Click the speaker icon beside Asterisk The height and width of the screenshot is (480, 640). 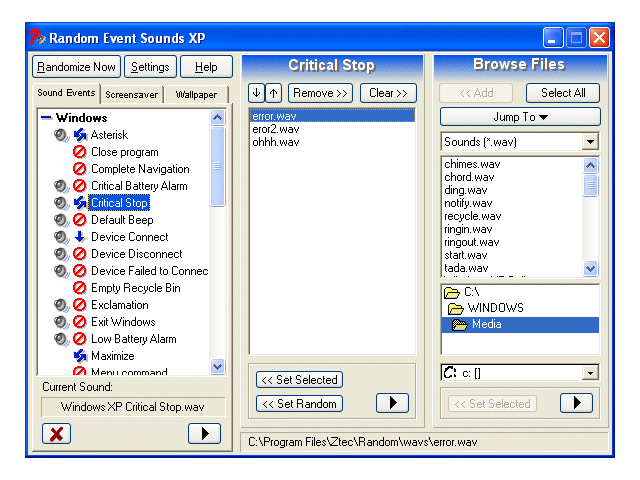pyautogui.click(x=61, y=135)
